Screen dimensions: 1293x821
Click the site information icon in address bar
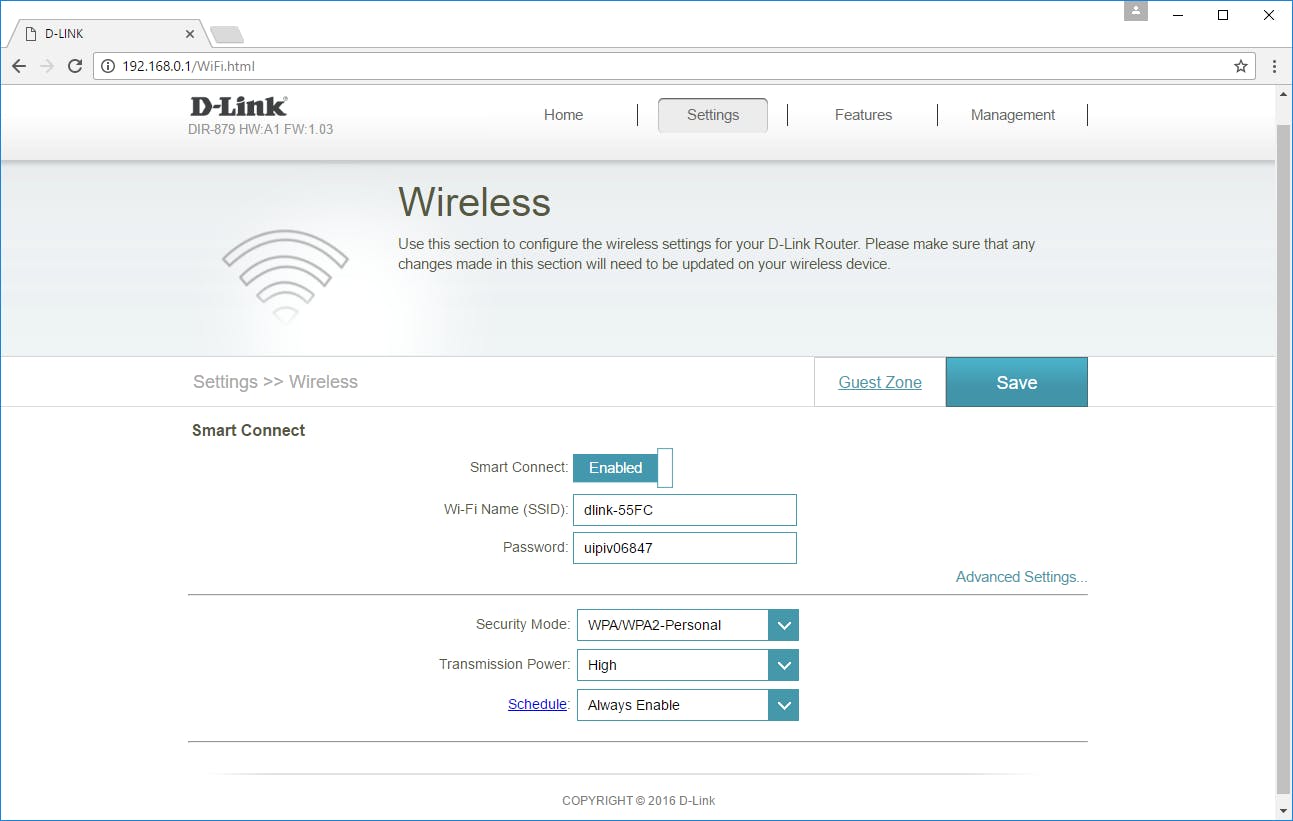tap(109, 66)
